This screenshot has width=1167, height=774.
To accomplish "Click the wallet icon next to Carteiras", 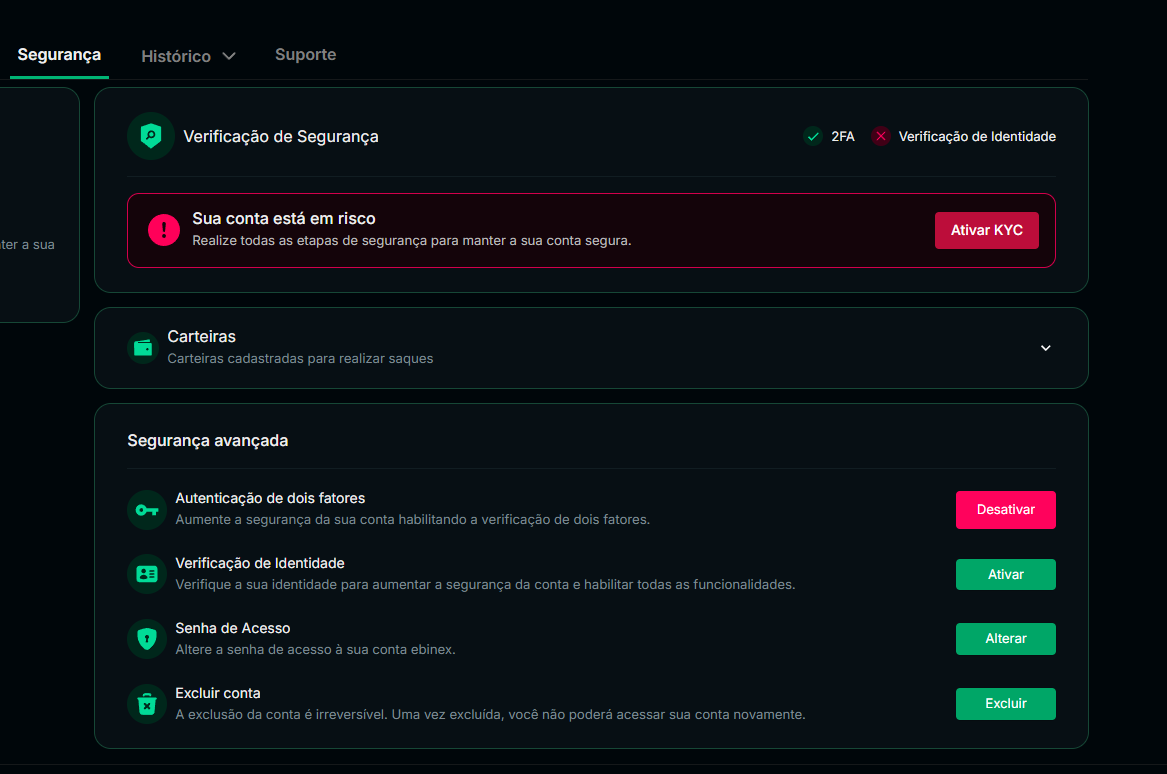I will (x=143, y=348).
